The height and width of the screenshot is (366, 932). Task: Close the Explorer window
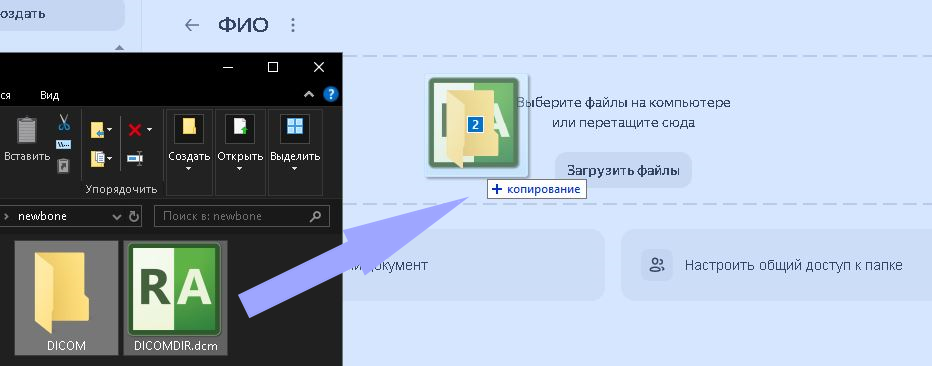(319, 67)
